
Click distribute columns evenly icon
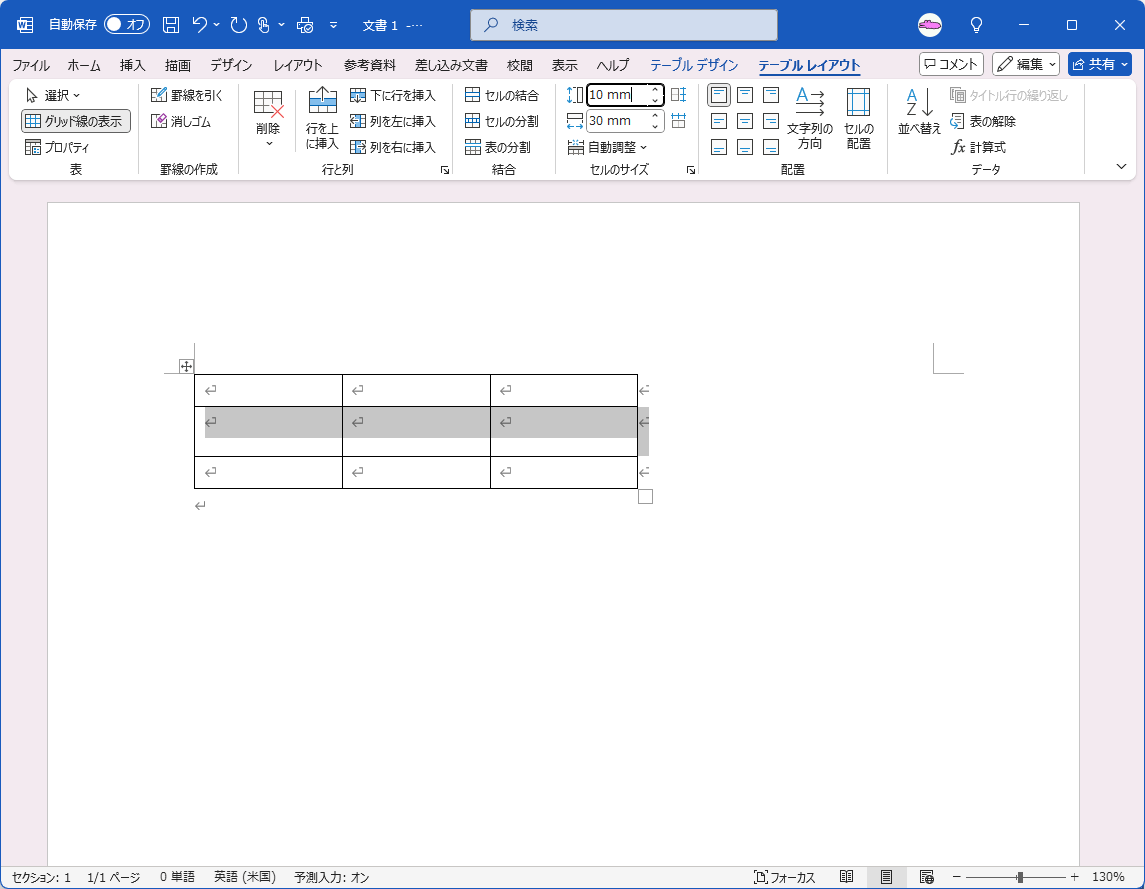point(678,121)
